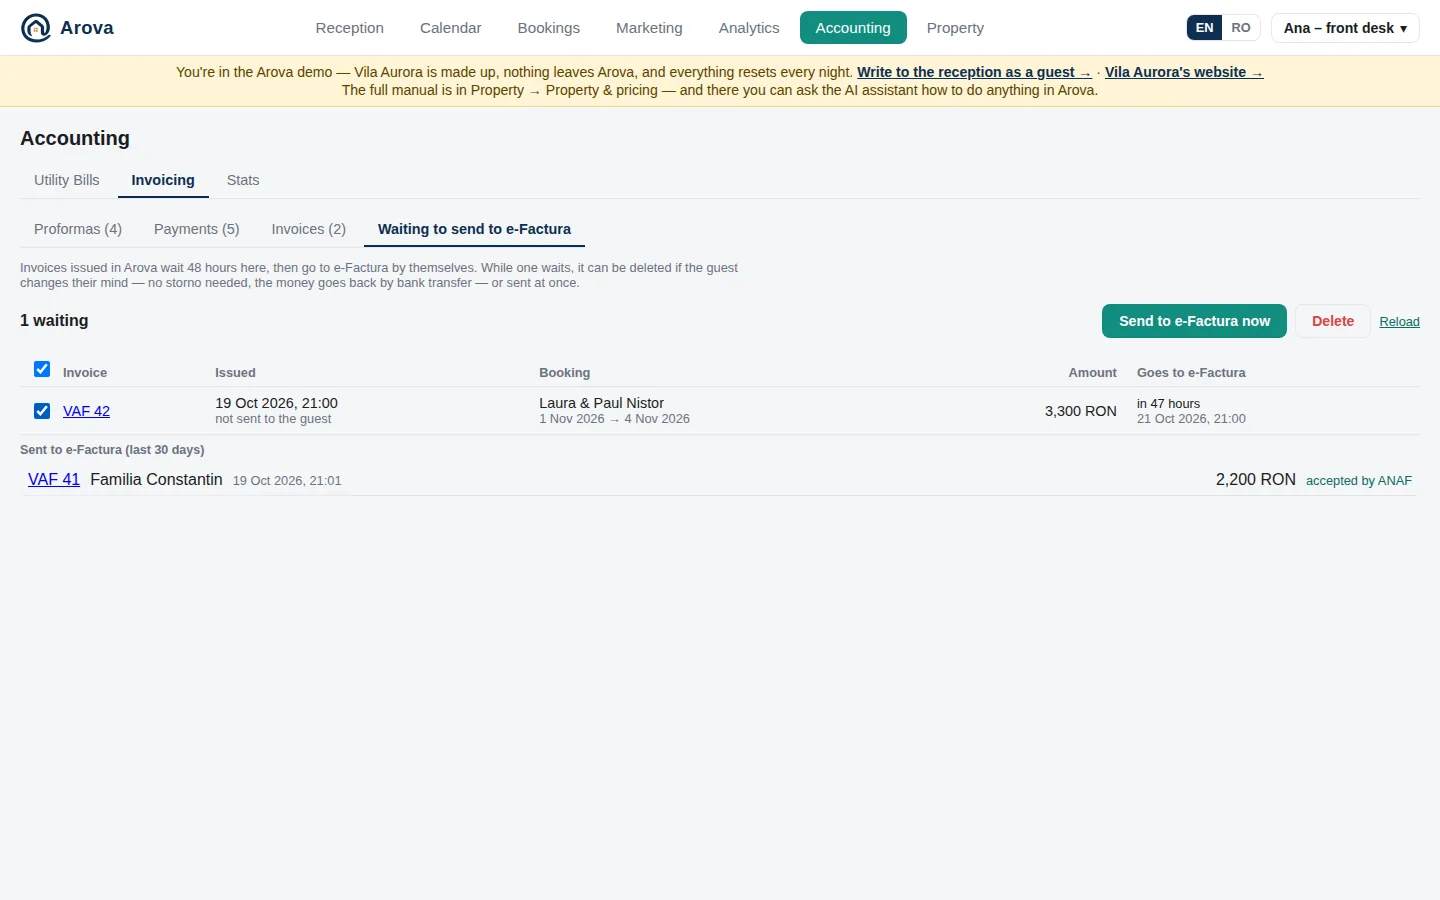Screen dimensions: 1440x900
Task: Click the '19 Oct 2026, 21:00' issued date
Action: (x=276, y=403)
